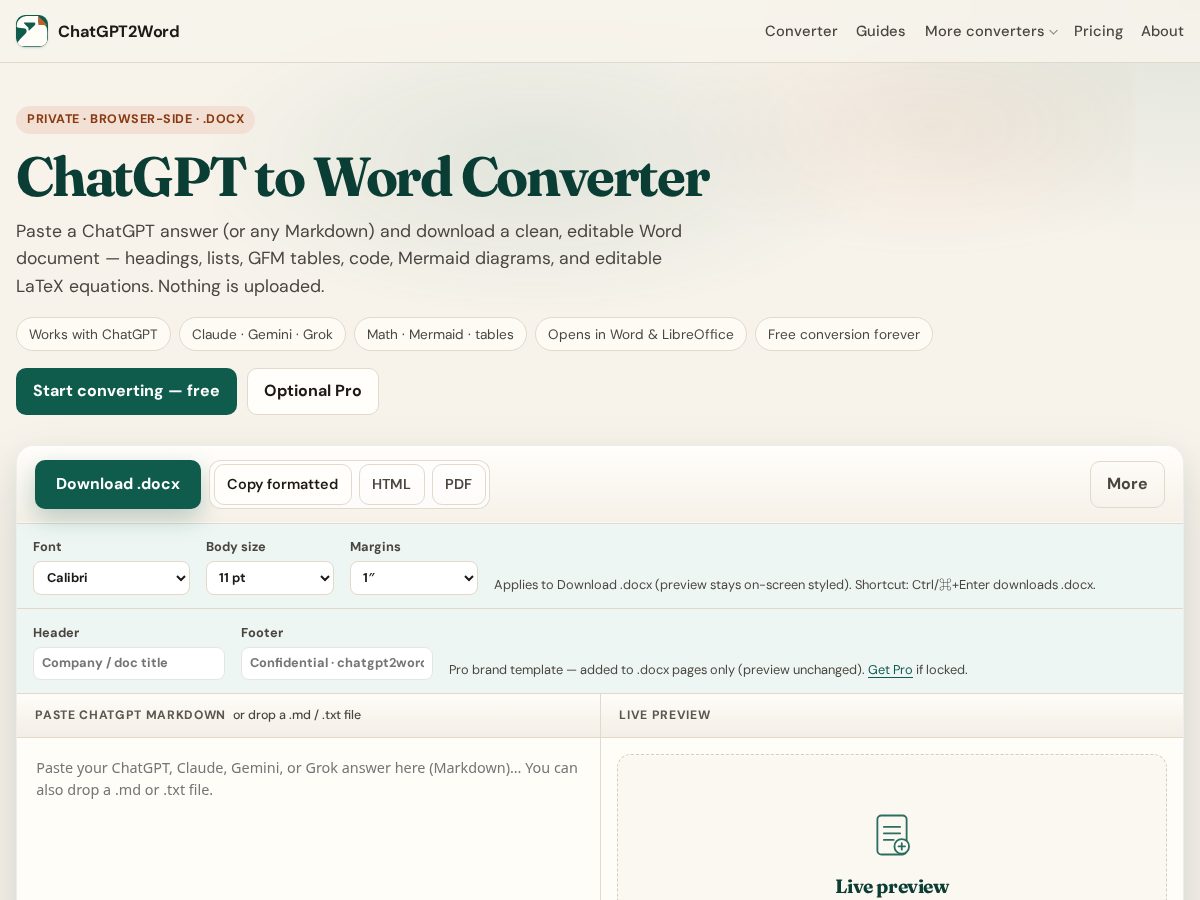Viewport: 1200px width, 900px height.
Task: Click into the Markdown paste area
Action: pos(308,819)
